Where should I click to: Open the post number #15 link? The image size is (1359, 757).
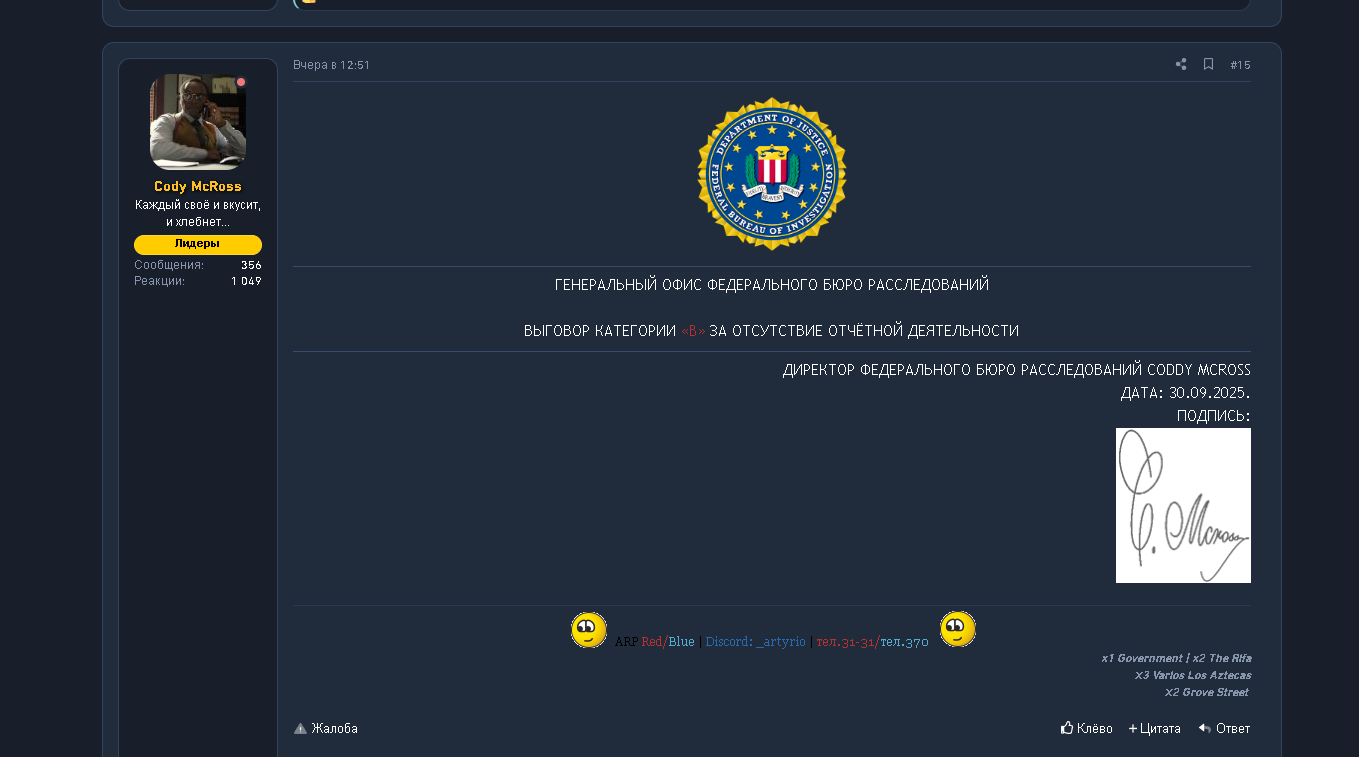click(x=1240, y=65)
